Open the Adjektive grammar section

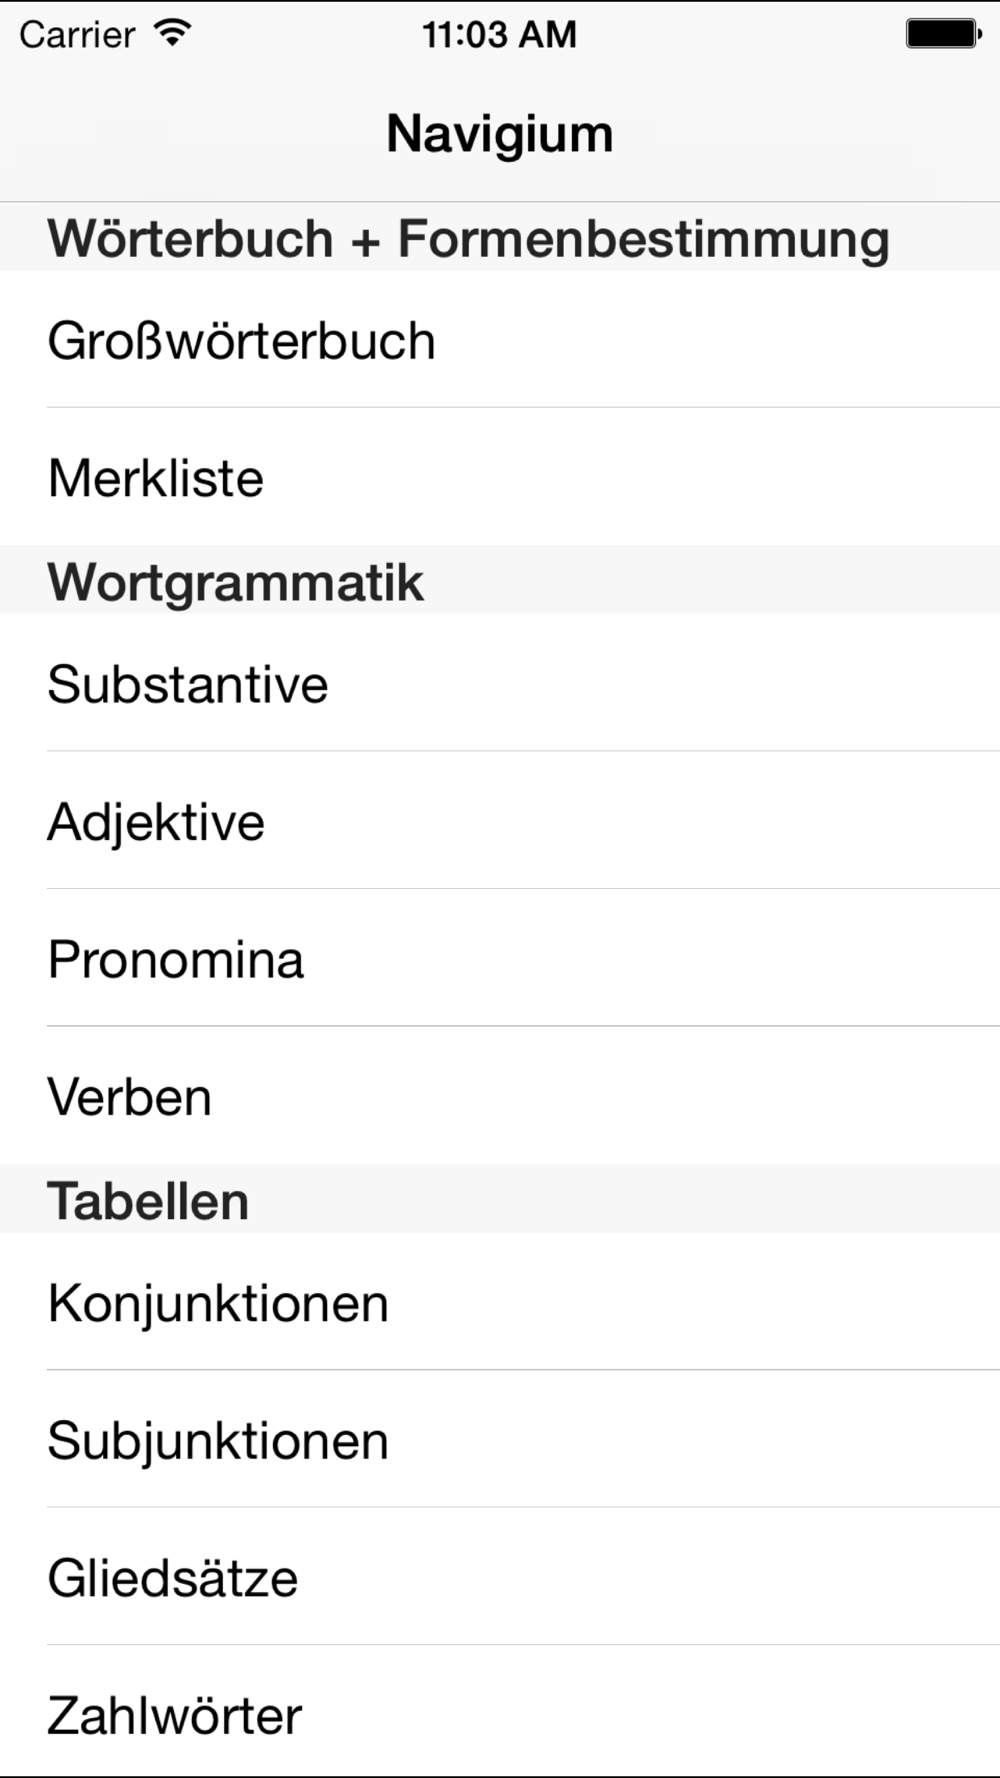pos(500,821)
